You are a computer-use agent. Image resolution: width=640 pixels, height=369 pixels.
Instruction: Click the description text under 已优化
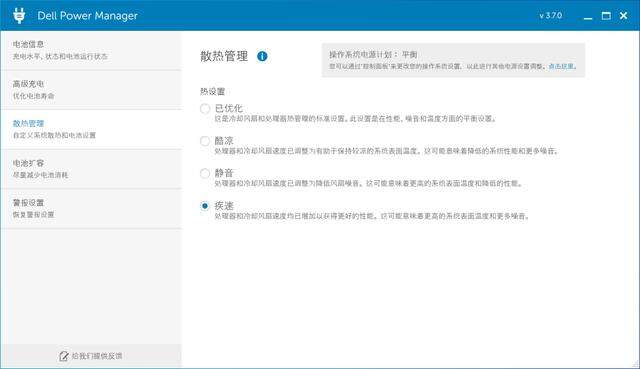point(356,119)
